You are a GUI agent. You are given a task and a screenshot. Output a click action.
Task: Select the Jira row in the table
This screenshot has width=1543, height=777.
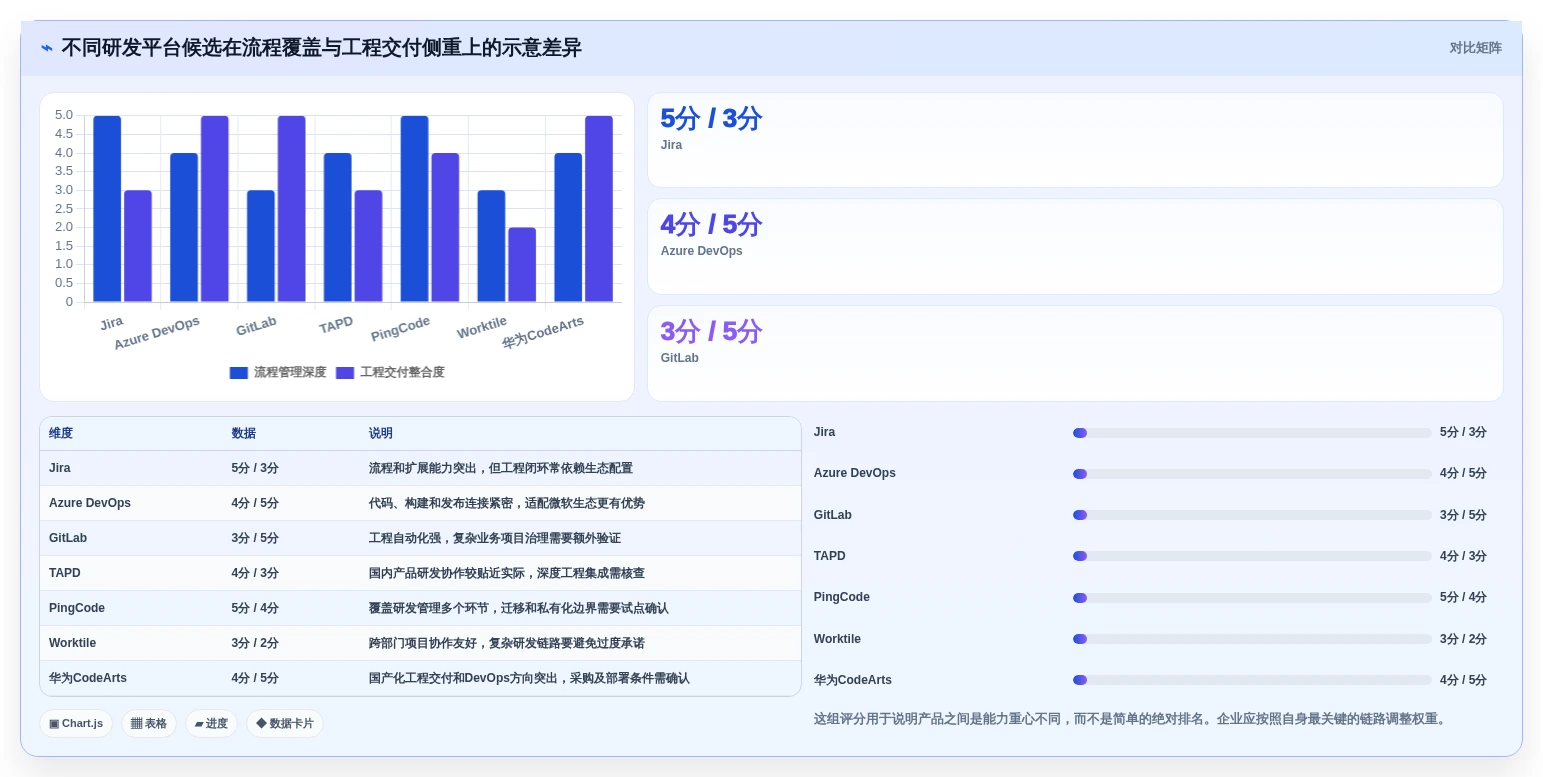tap(420, 468)
